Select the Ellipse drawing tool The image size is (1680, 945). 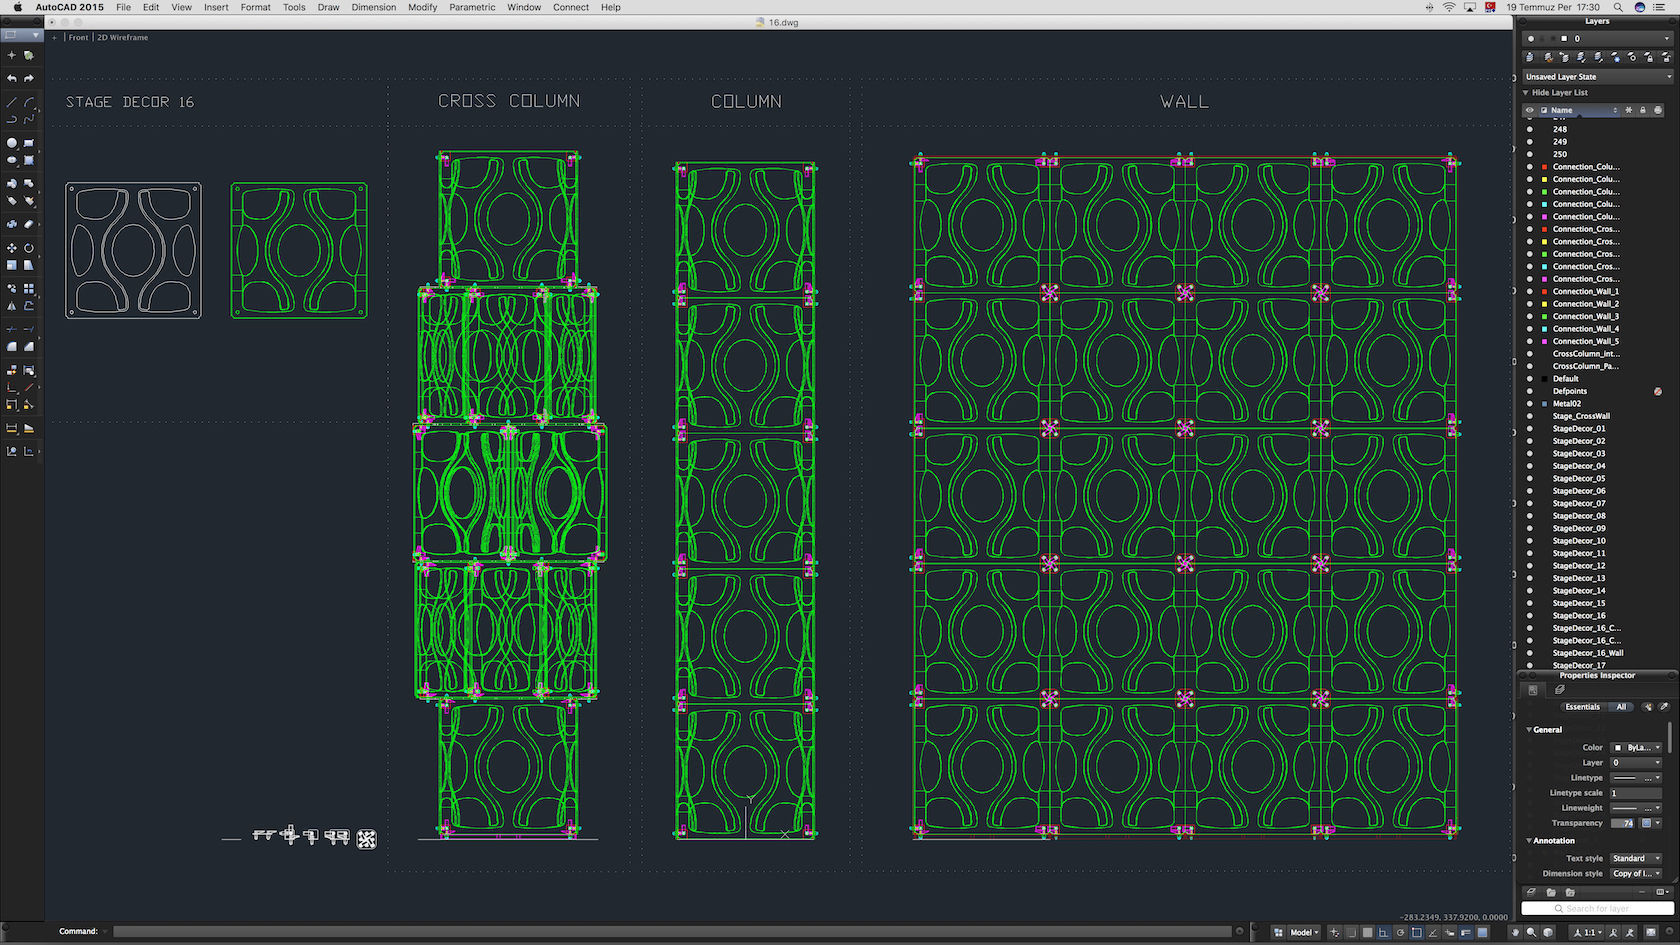point(12,159)
